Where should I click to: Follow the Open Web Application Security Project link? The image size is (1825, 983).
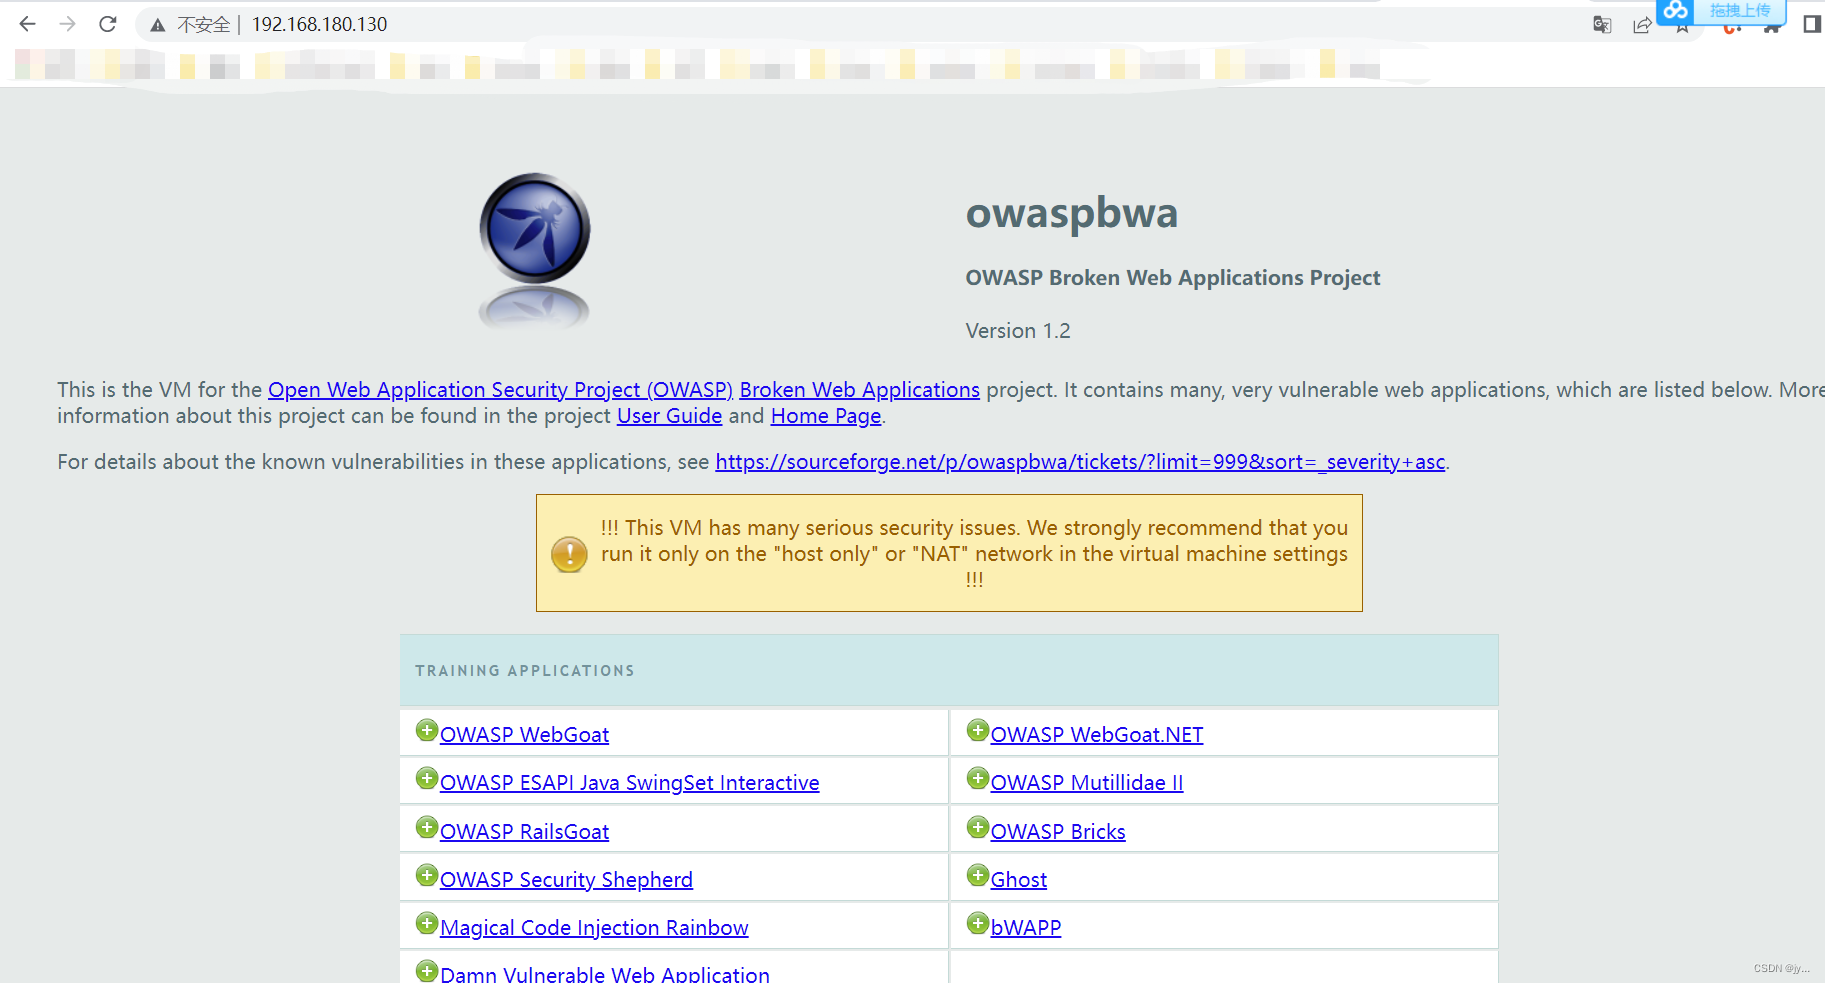[500, 390]
